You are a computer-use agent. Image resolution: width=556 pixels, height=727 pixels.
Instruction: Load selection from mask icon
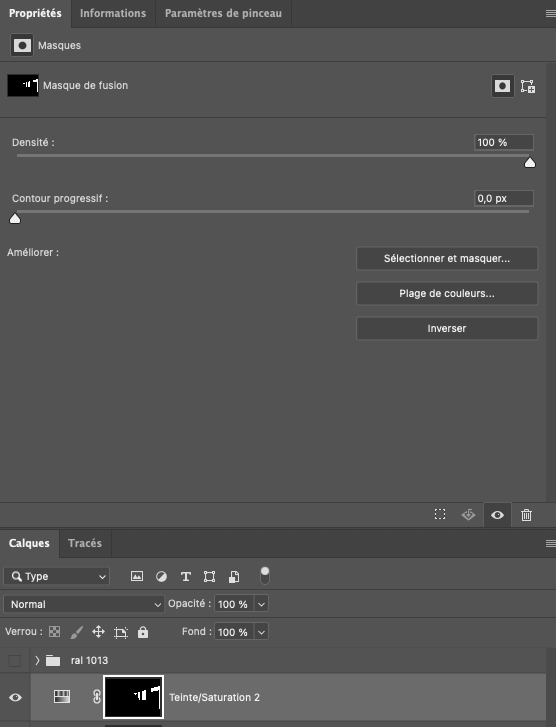click(x=440, y=514)
